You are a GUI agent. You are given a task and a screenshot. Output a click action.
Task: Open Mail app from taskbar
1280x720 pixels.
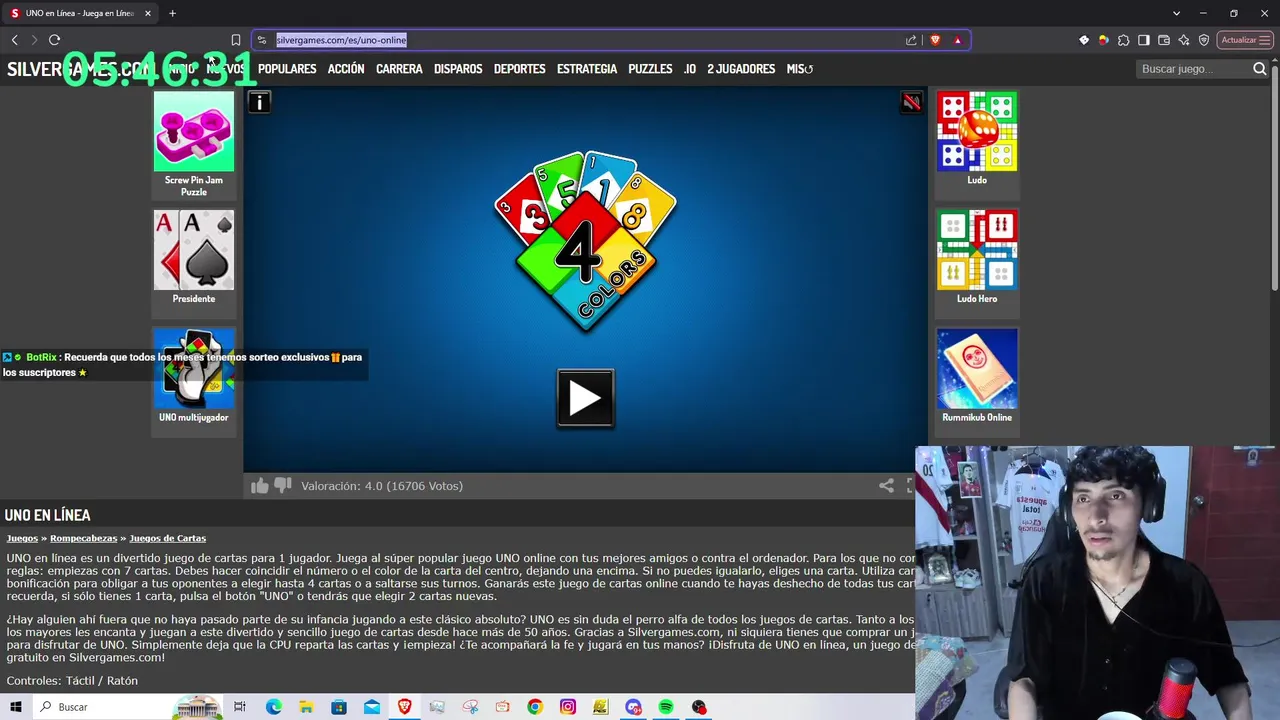pyautogui.click(x=372, y=707)
